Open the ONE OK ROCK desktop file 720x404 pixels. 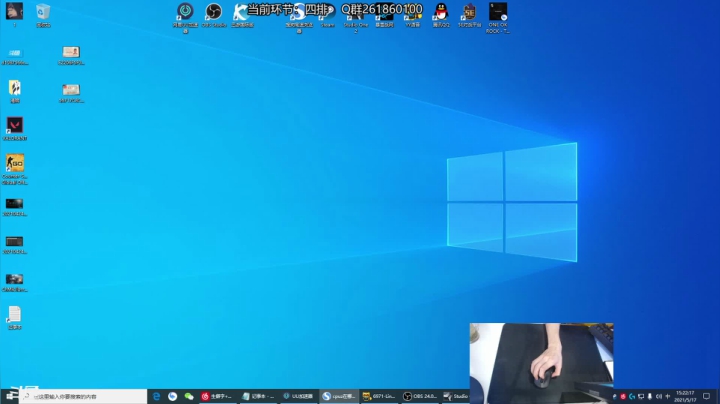498,17
